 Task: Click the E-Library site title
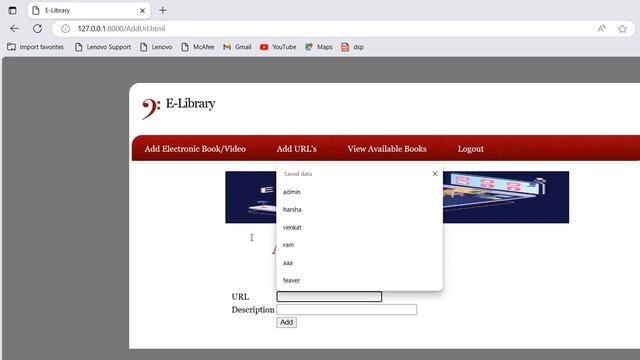[x=191, y=104]
